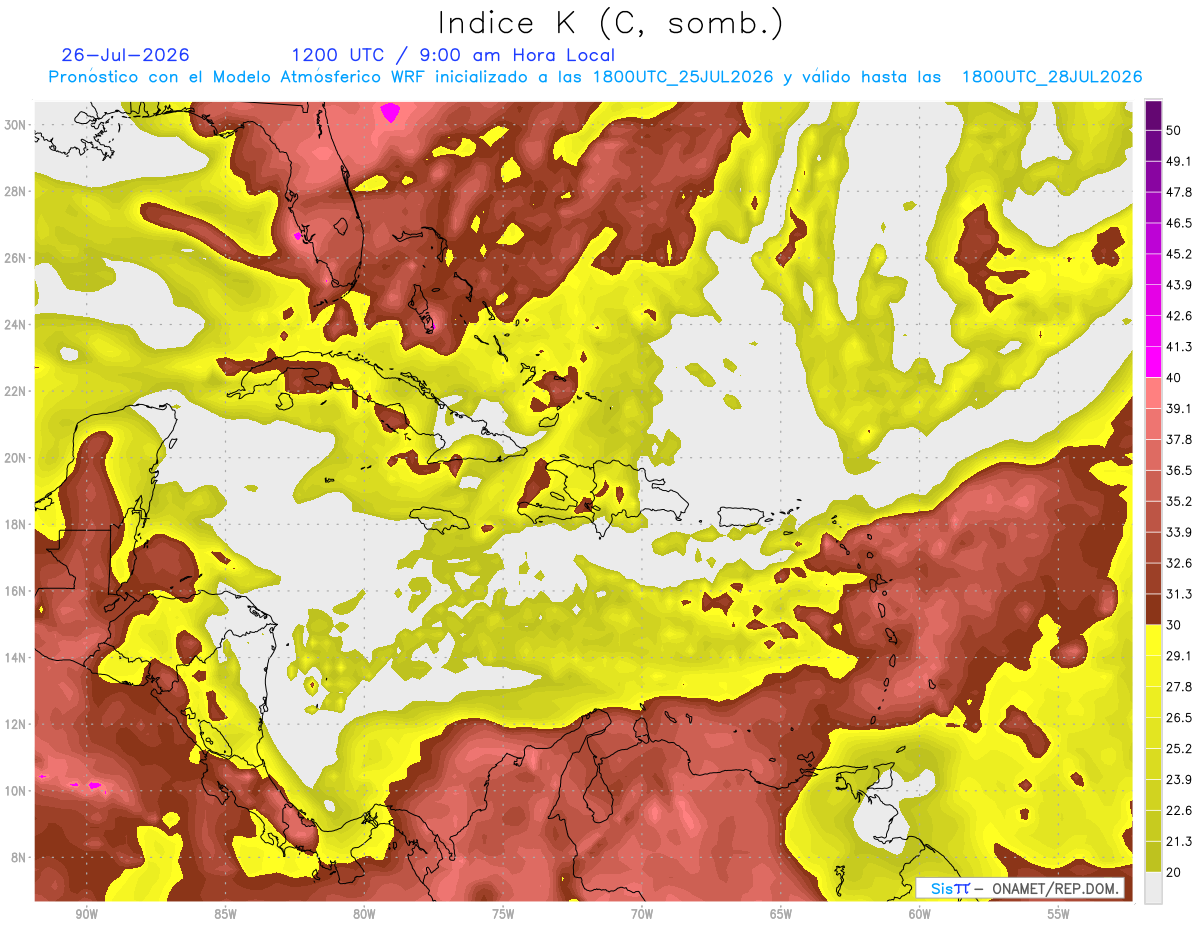Click the '40' value on the color scale
Screen dimensions: 1200x927
tap(1173, 378)
